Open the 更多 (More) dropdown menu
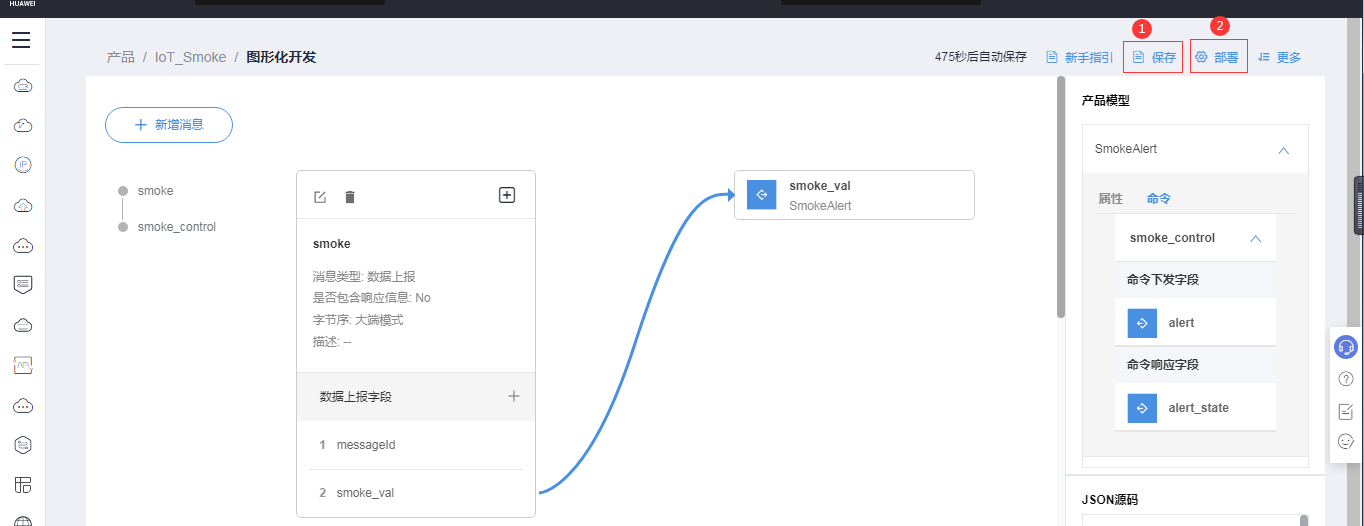The image size is (1364, 526). click(1280, 58)
